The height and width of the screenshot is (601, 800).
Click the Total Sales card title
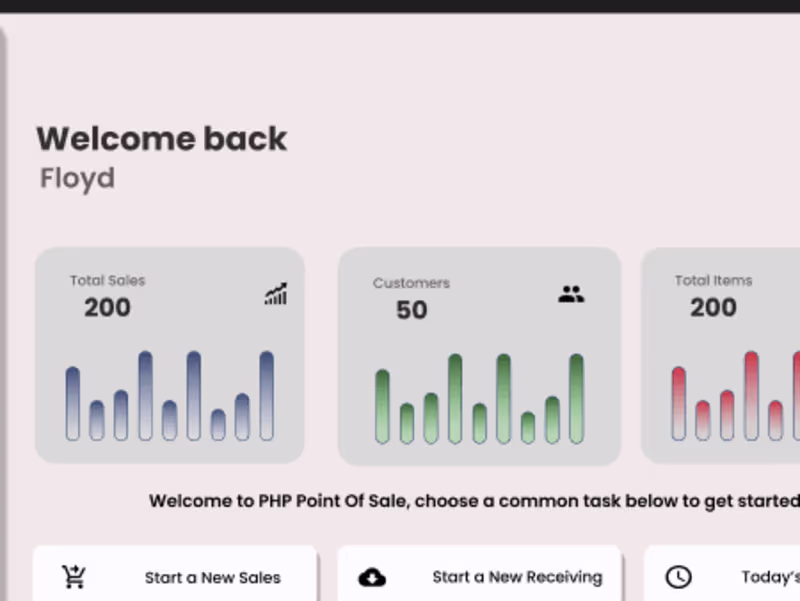(107, 281)
